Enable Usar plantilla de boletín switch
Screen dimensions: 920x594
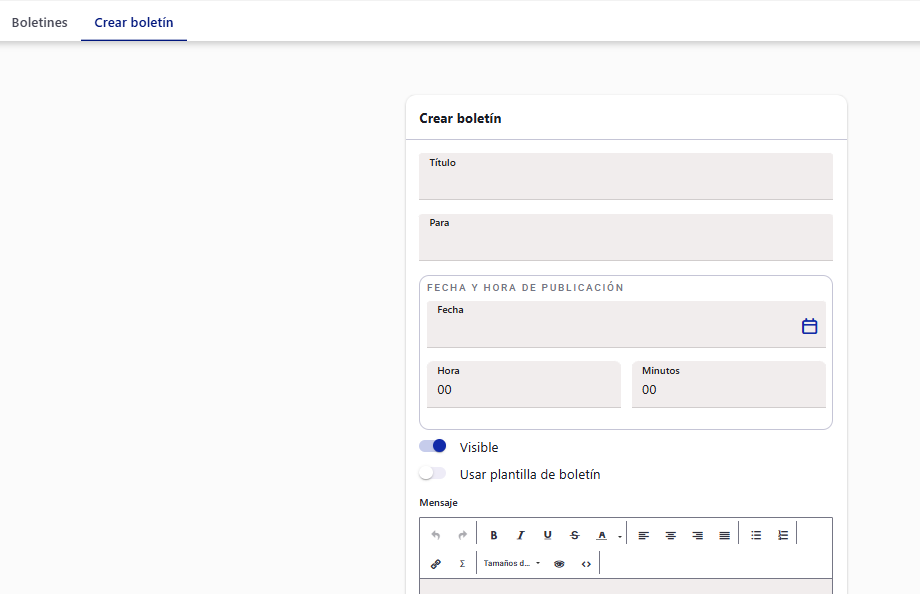[x=433, y=473]
